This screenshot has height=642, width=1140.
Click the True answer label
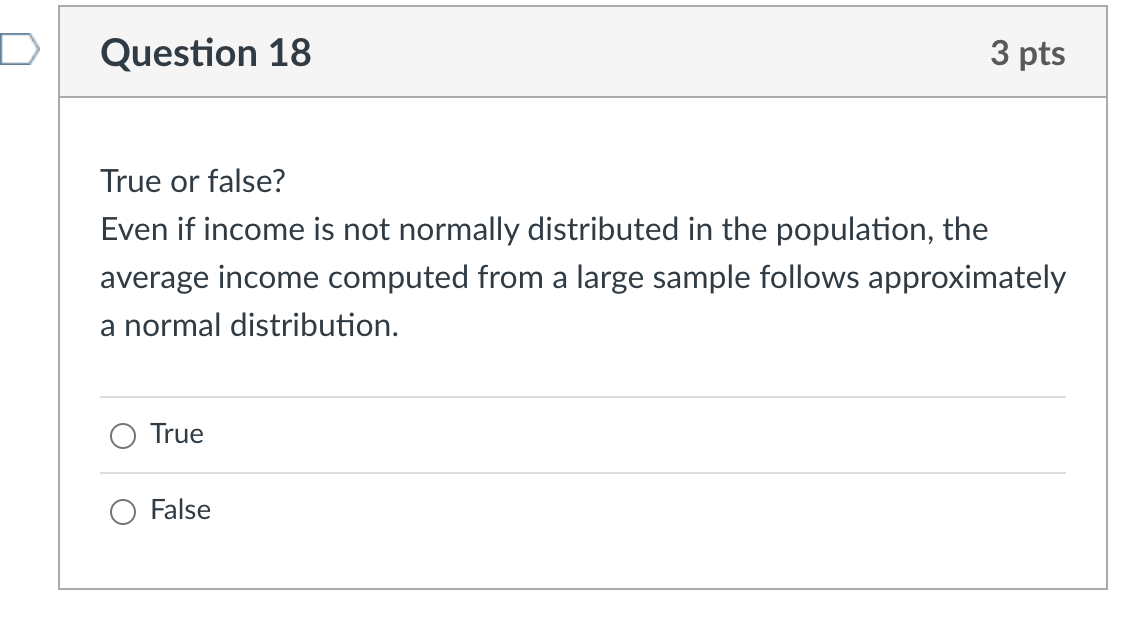click(176, 434)
